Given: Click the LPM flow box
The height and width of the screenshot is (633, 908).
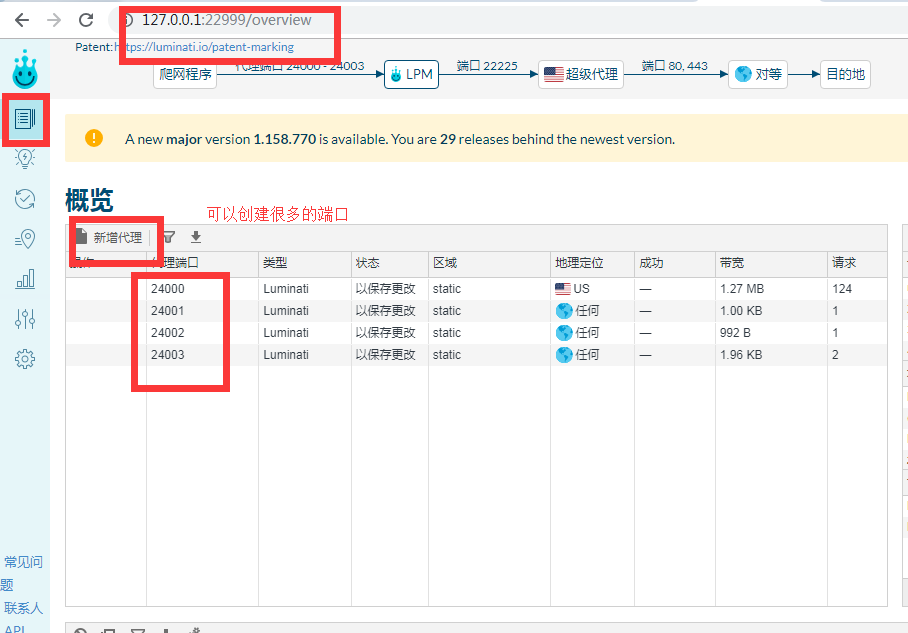Looking at the screenshot, I should pyautogui.click(x=411, y=74).
